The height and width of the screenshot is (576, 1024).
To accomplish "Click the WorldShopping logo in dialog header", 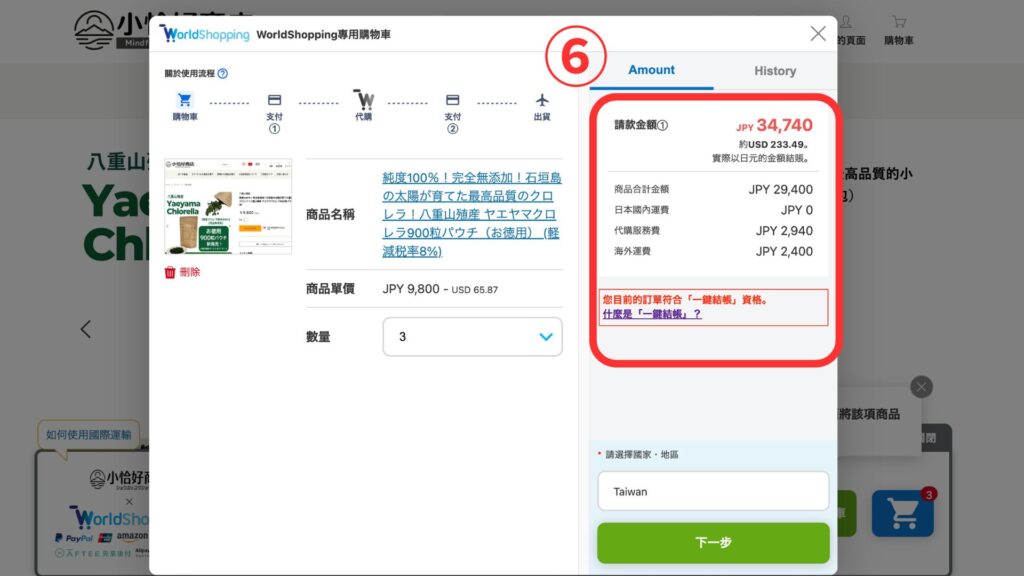I will tap(205, 34).
